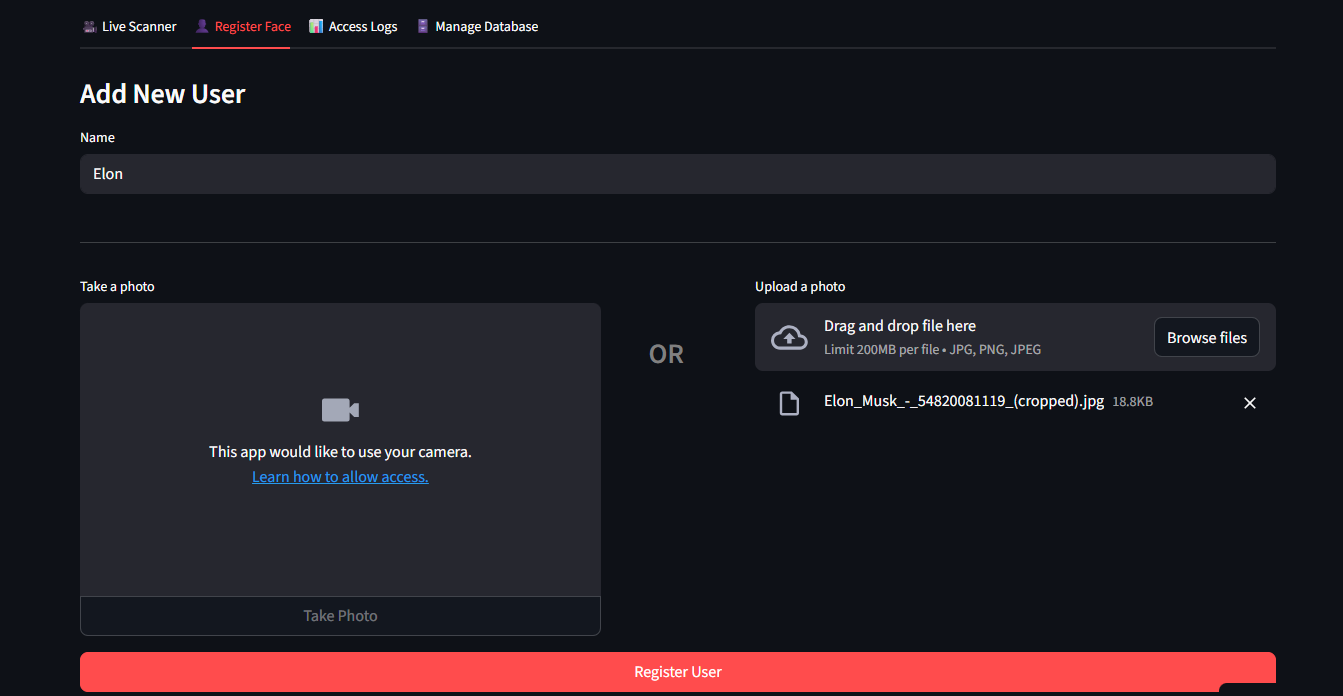Click the Browse files button

pos(1207,338)
